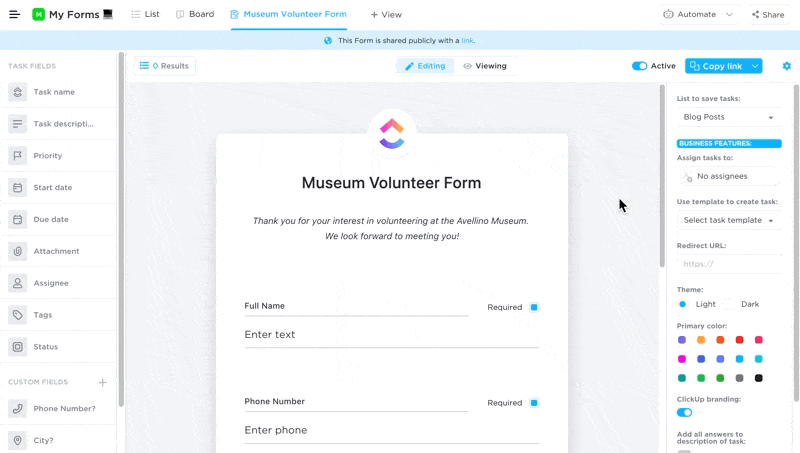Open the Copy link dropdown arrow
Screen dimensions: 800x453
[x=756, y=66]
